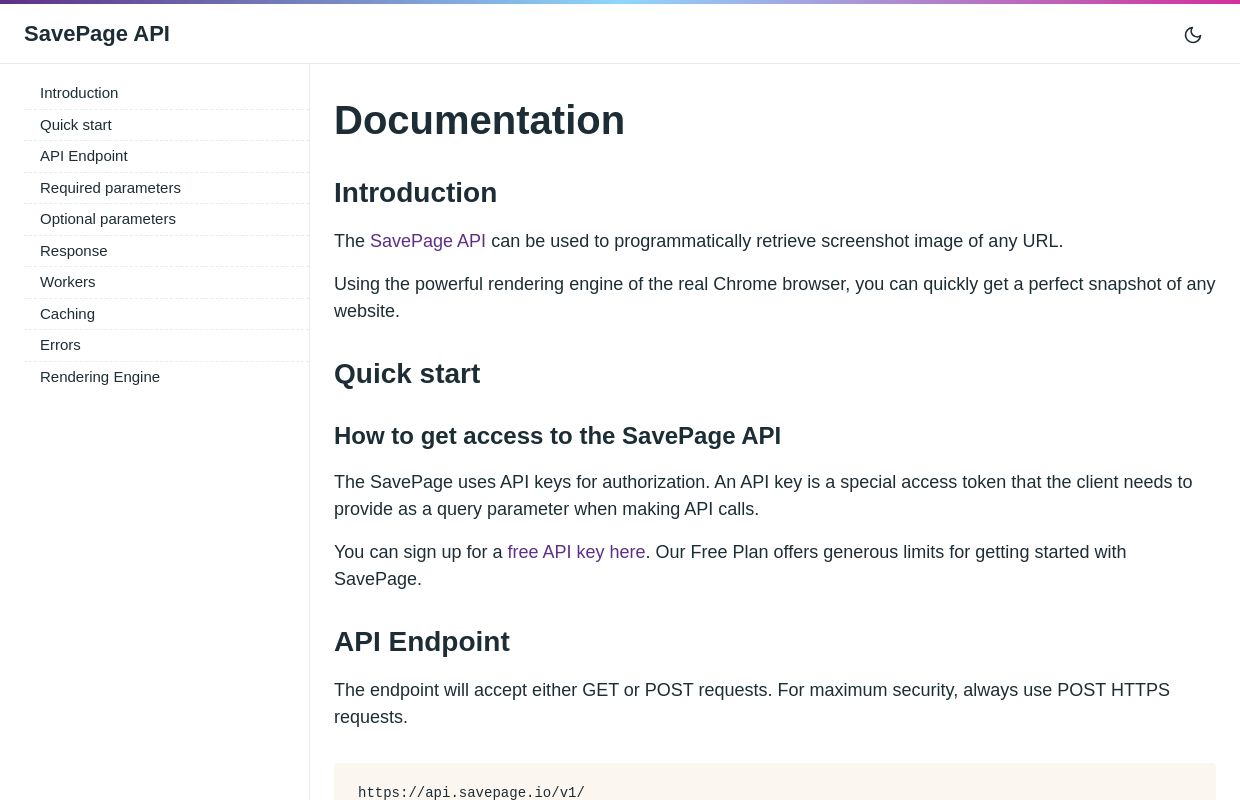Click the How to get access heading
1240x800 pixels.
pos(557,436)
